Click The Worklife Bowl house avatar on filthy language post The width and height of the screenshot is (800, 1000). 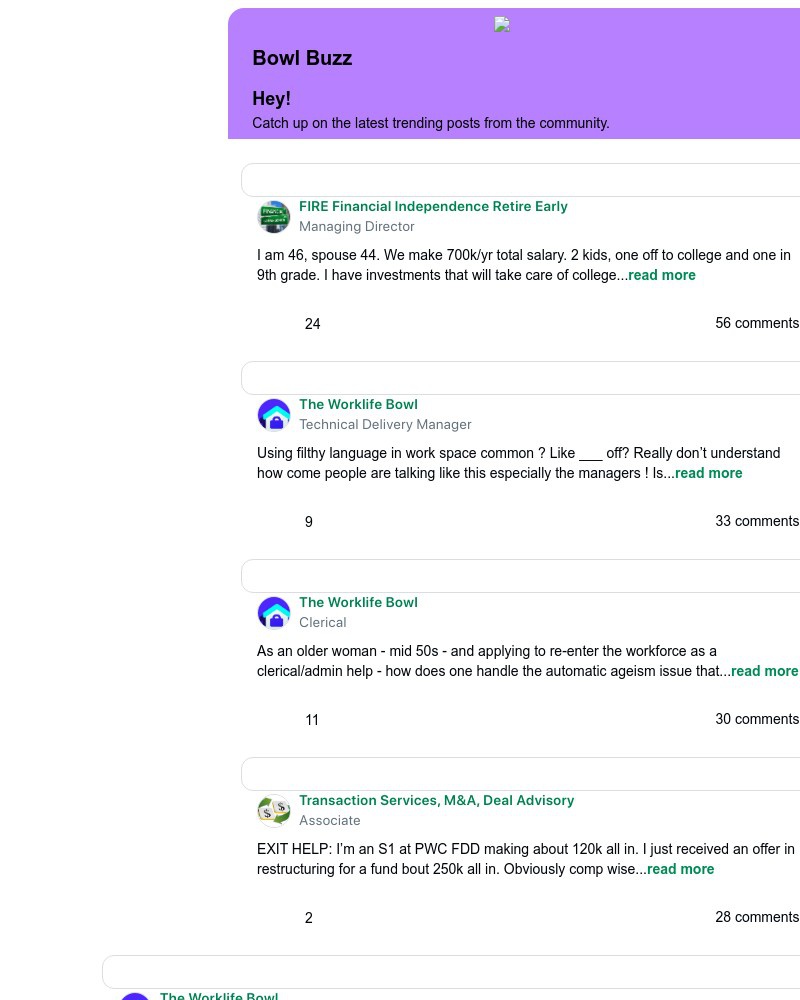274,414
